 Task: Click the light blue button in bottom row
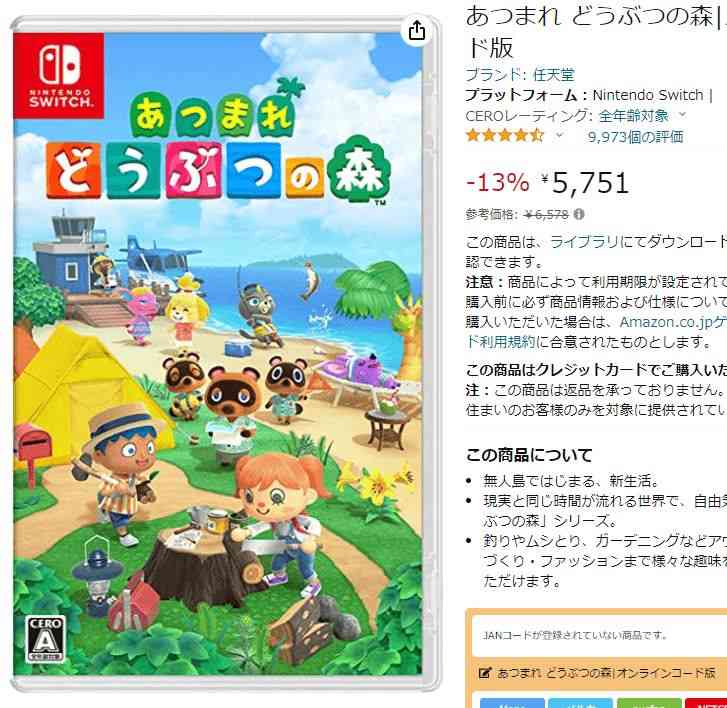tap(580, 703)
